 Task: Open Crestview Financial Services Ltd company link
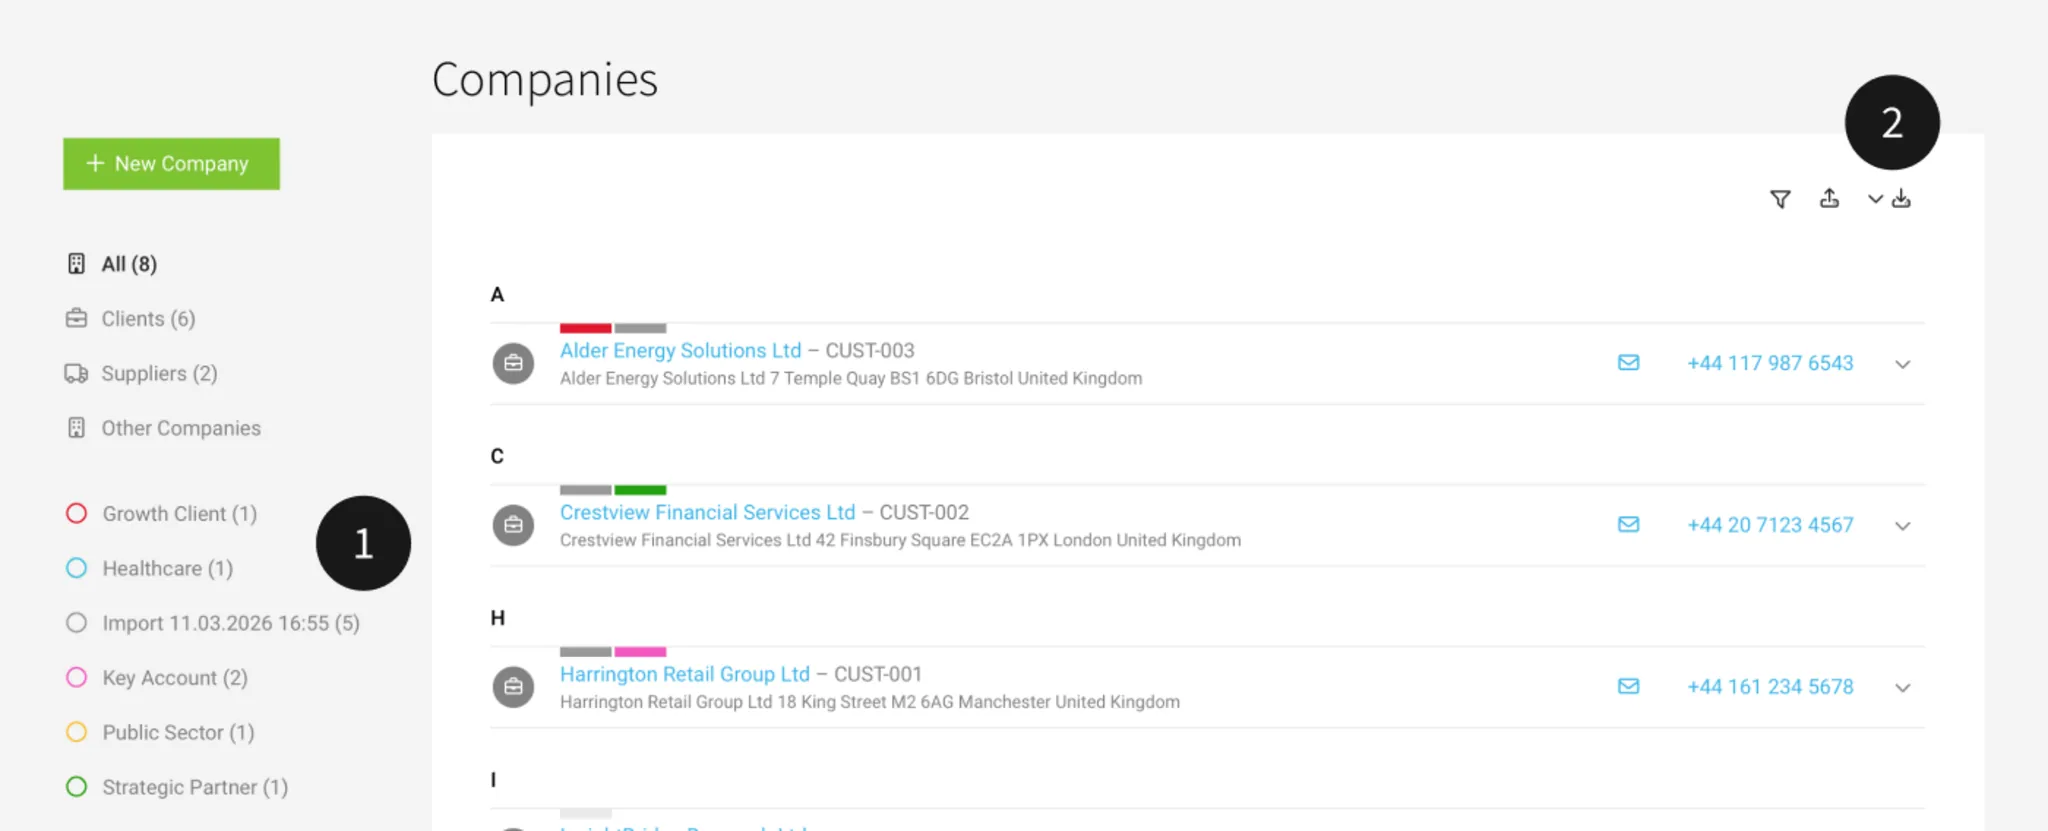point(707,513)
